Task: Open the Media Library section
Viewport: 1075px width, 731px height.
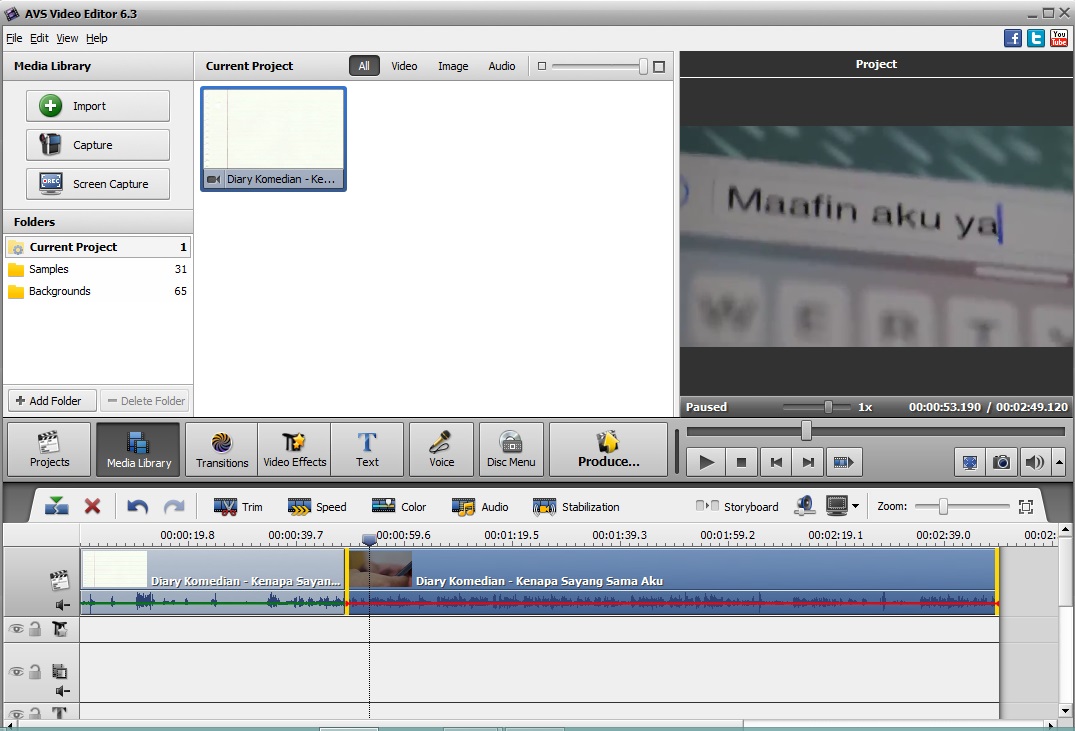Action: coord(138,450)
